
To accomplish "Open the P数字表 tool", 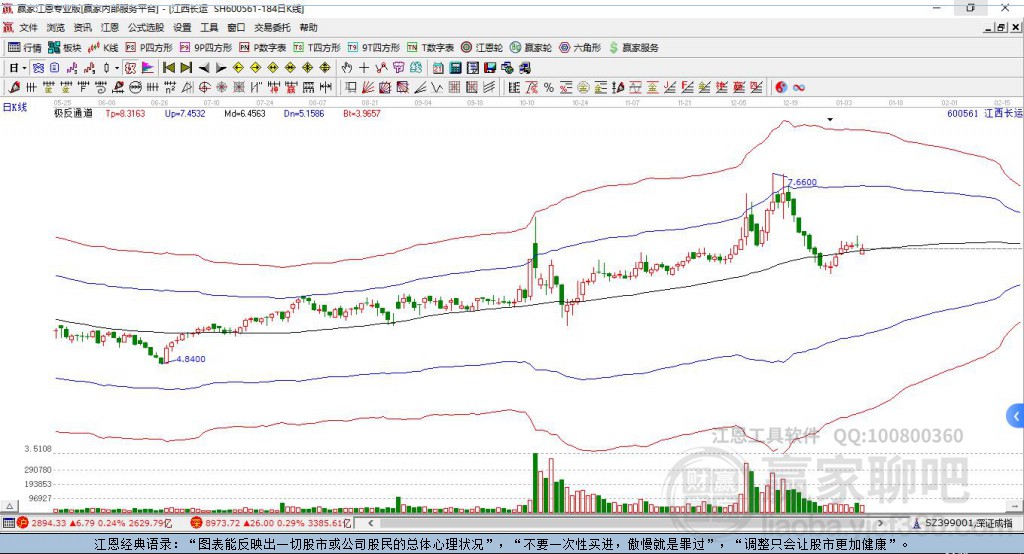I will [x=263, y=48].
